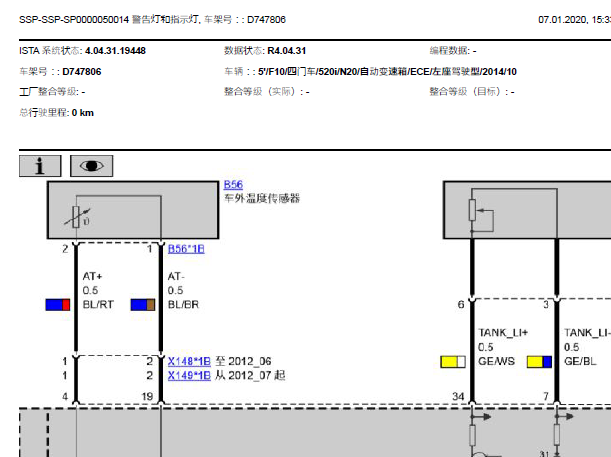Select the TANK_LI+ signal label
The width and height of the screenshot is (611, 457).
coord(503,333)
